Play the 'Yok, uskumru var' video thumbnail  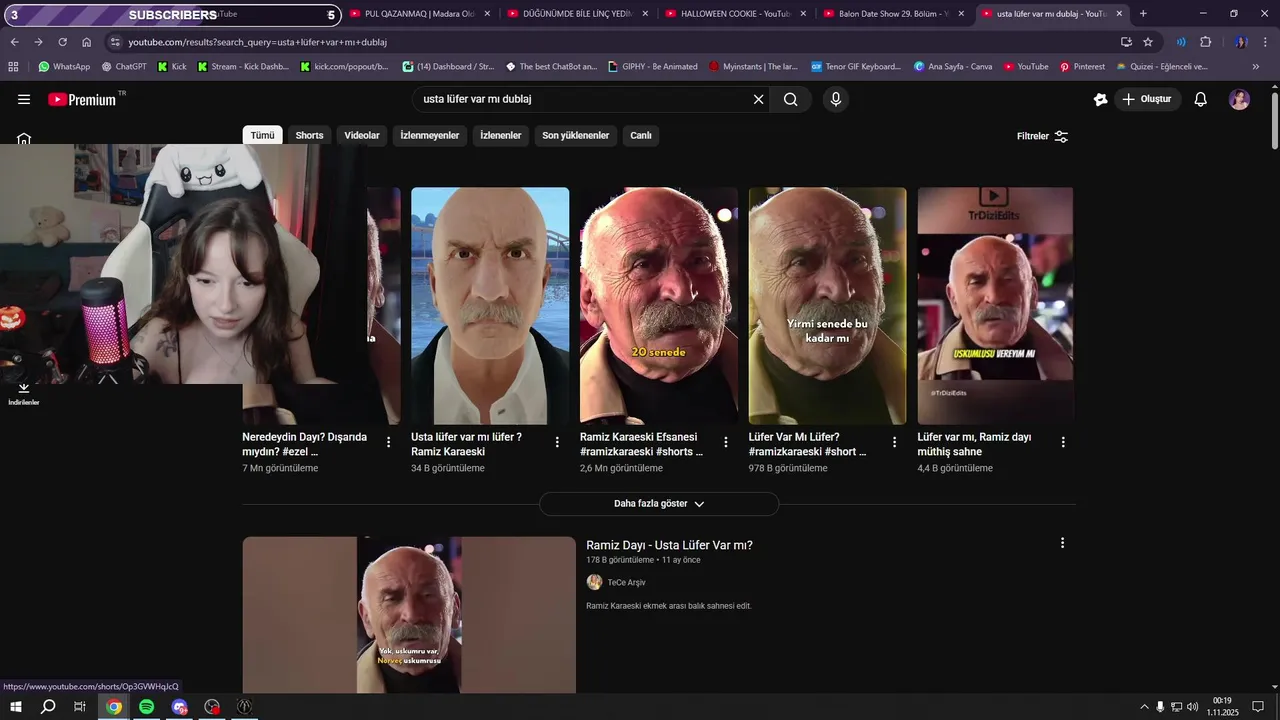(409, 615)
